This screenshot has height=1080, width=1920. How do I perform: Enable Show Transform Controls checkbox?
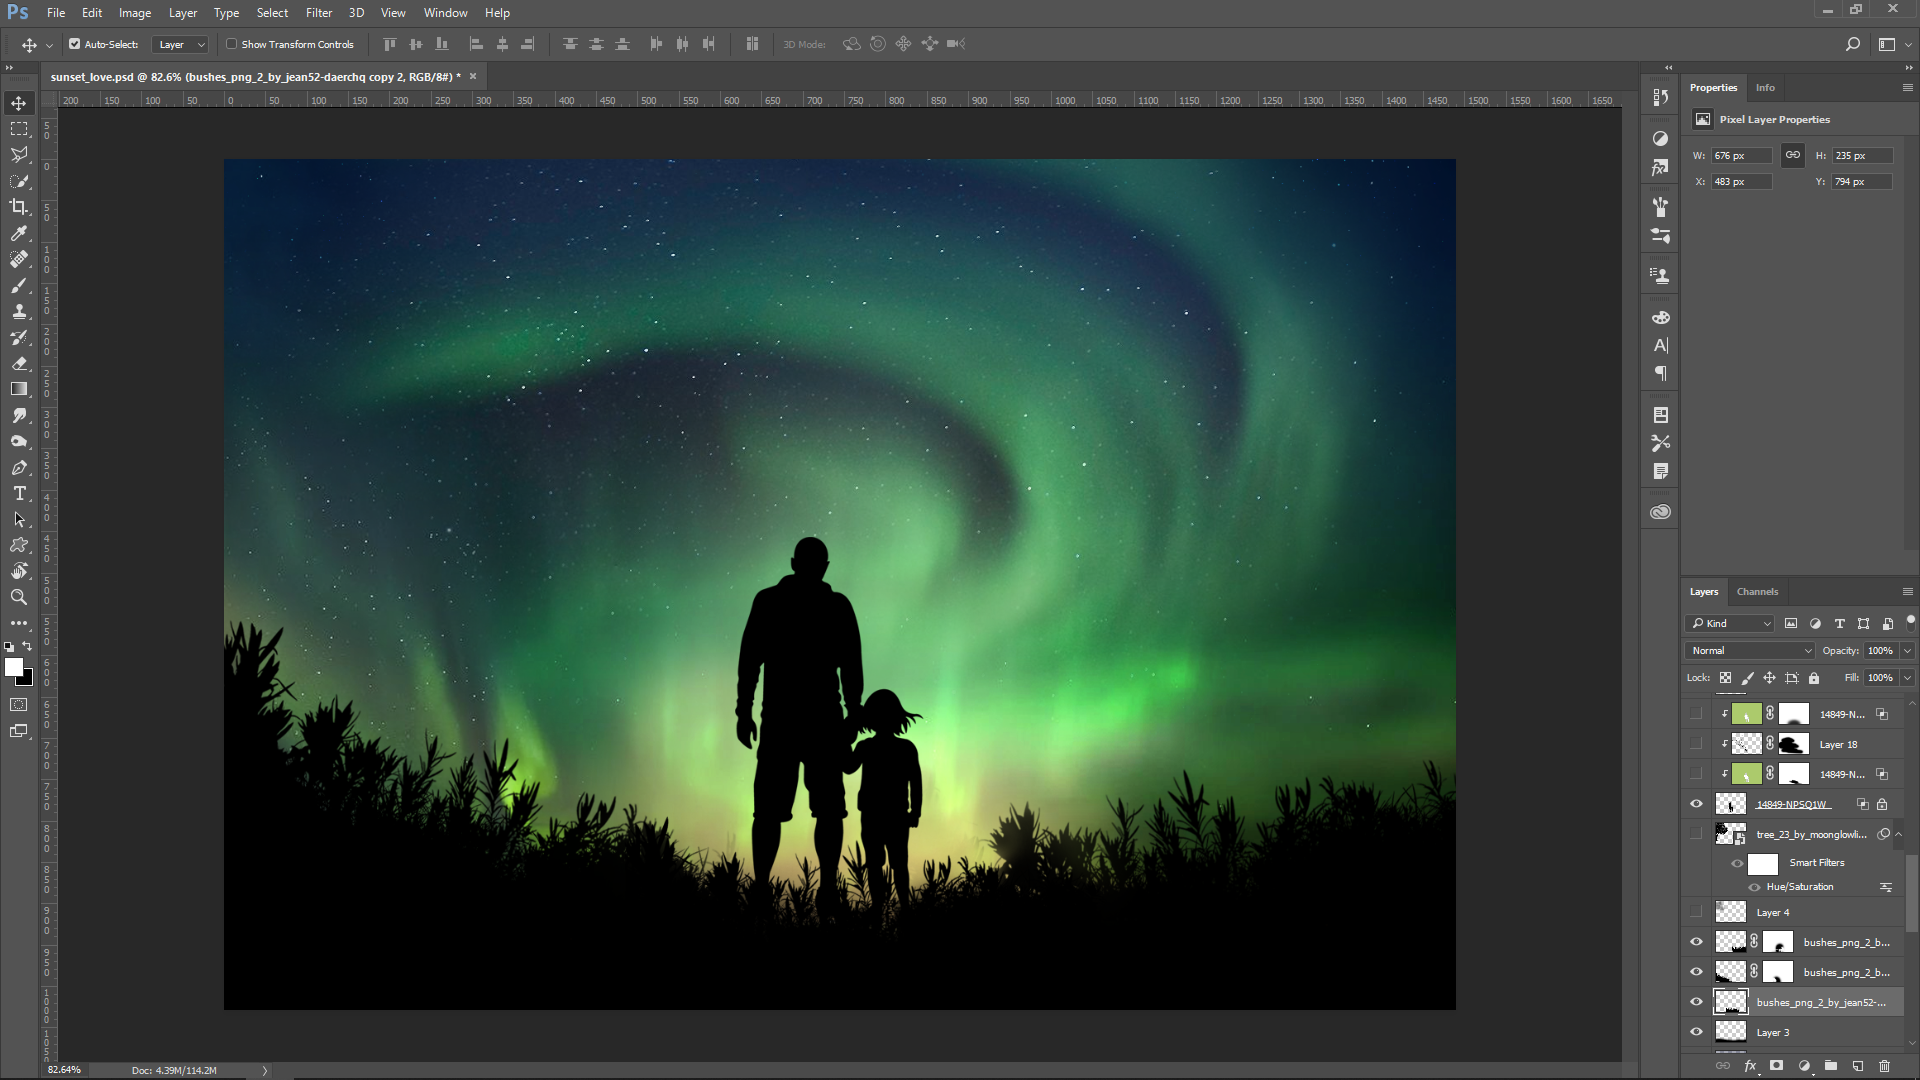231,44
